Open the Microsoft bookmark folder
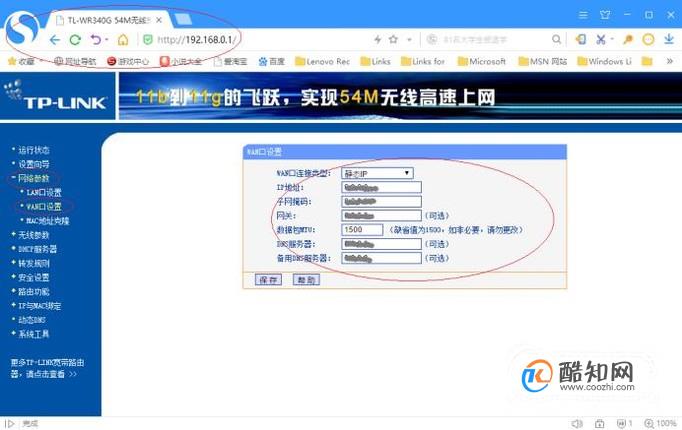682x430 pixels. coord(482,61)
